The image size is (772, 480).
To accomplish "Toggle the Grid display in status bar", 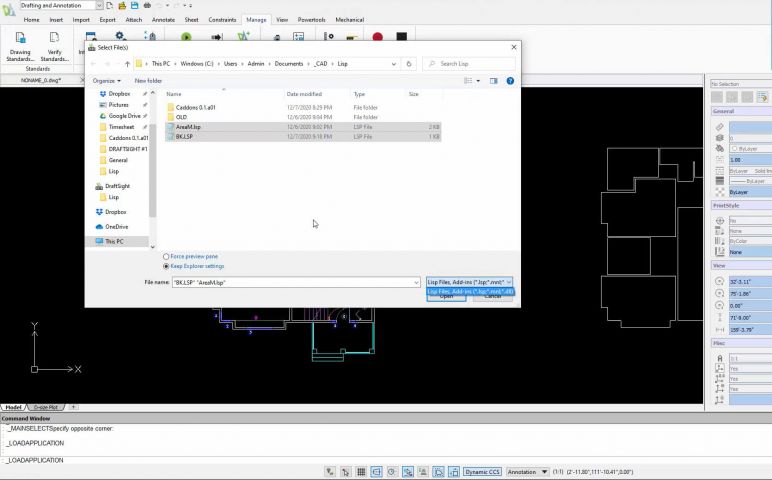I will (361, 472).
